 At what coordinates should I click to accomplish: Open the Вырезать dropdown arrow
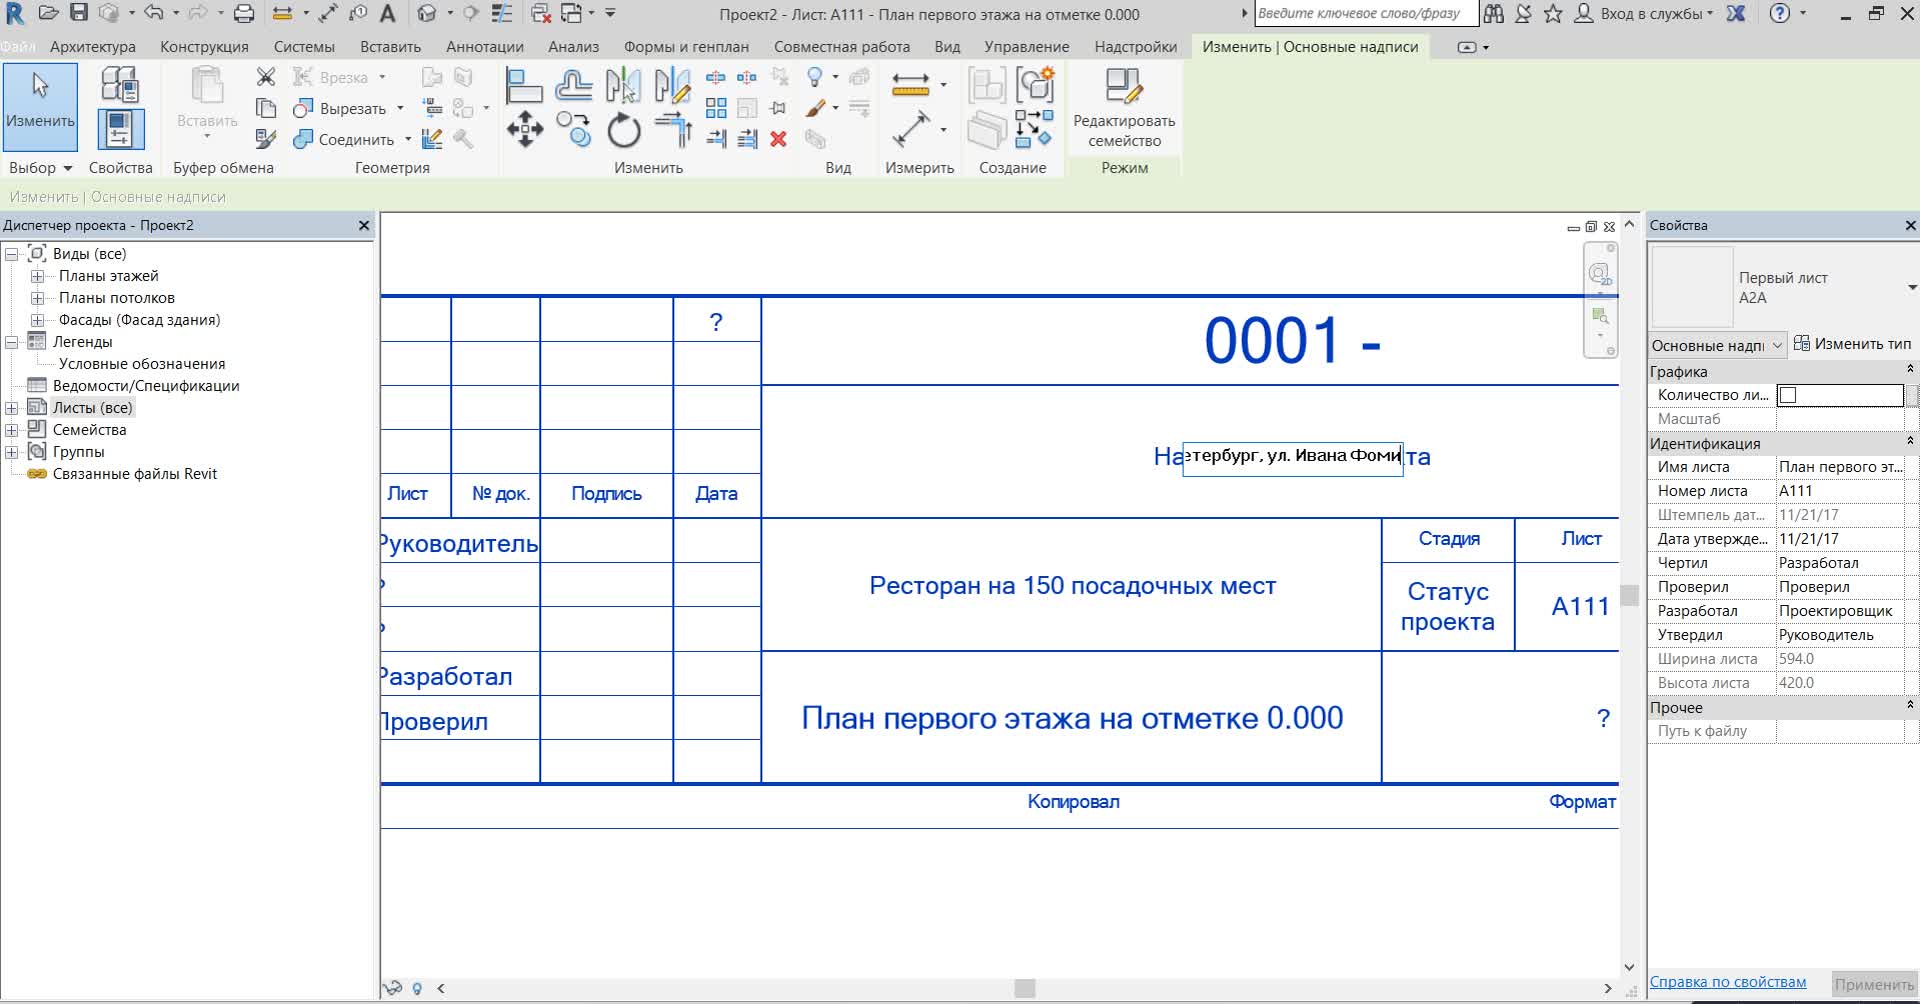(400, 108)
